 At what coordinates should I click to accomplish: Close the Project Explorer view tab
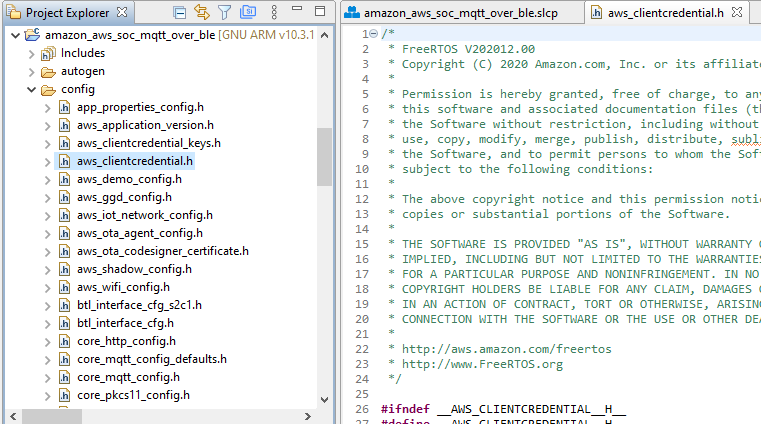(x=122, y=13)
